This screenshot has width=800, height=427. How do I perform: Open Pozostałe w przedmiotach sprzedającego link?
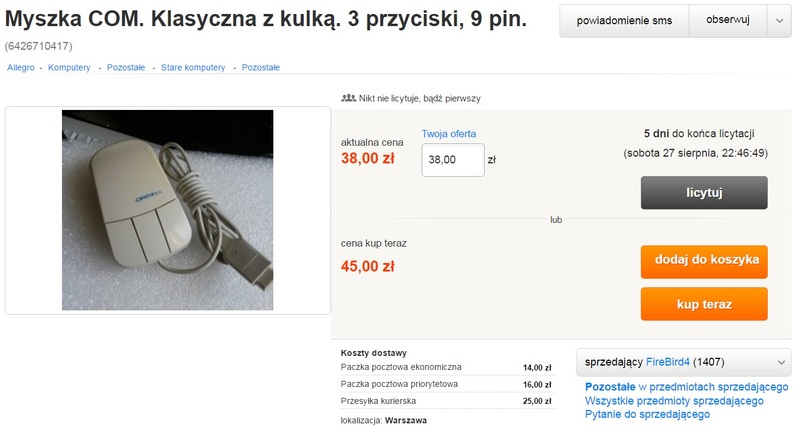pos(687,387)
